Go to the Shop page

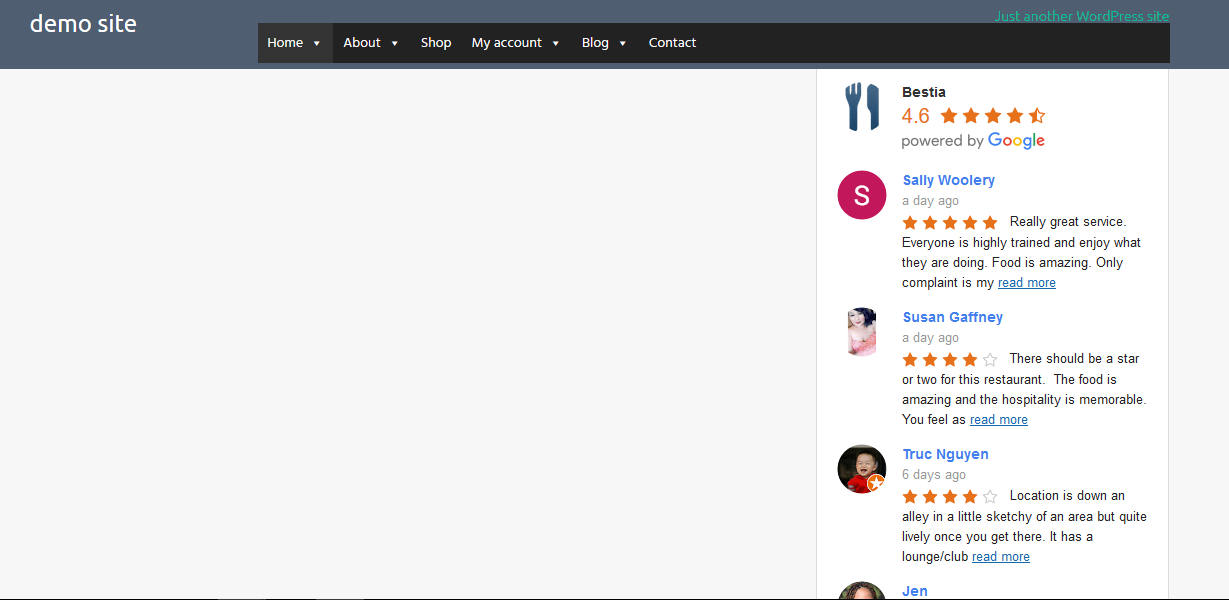[x=436, y=43]
